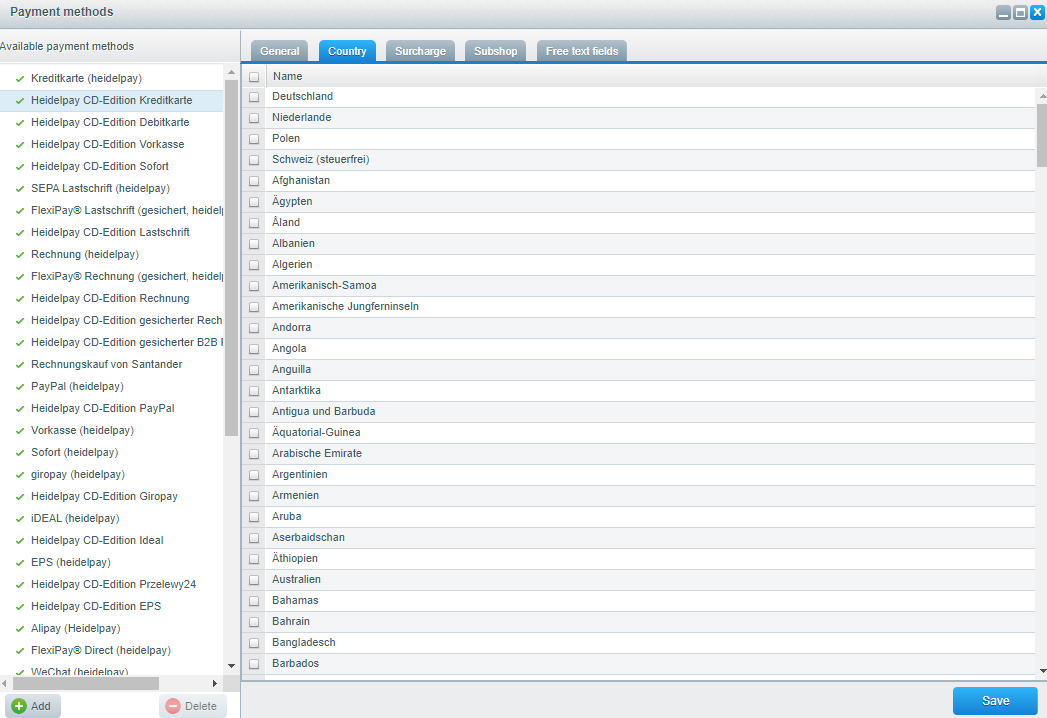The width and height of the screenshot is (1047, 718).
Task: Open the Subshop tab
Action: 495,51
